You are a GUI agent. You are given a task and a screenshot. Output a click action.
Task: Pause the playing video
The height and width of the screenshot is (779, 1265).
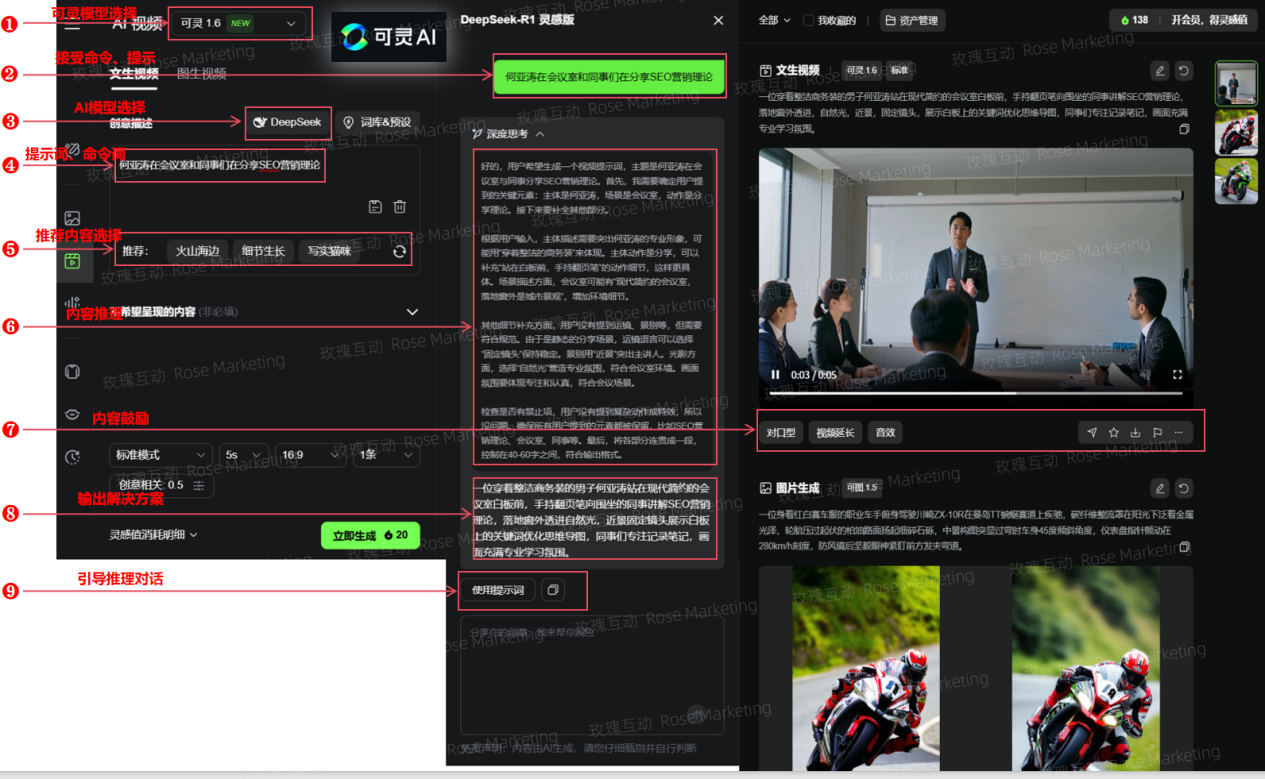(775, 375)
